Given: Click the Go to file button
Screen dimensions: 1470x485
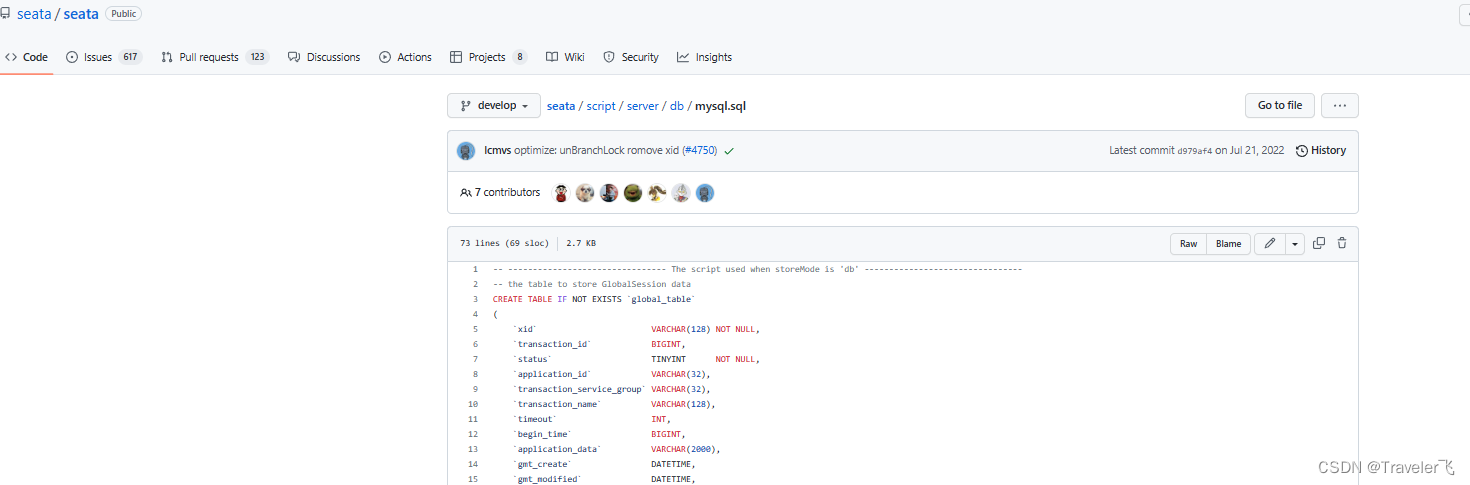Looking at the screenshot, I should (x=1280, y=105).
